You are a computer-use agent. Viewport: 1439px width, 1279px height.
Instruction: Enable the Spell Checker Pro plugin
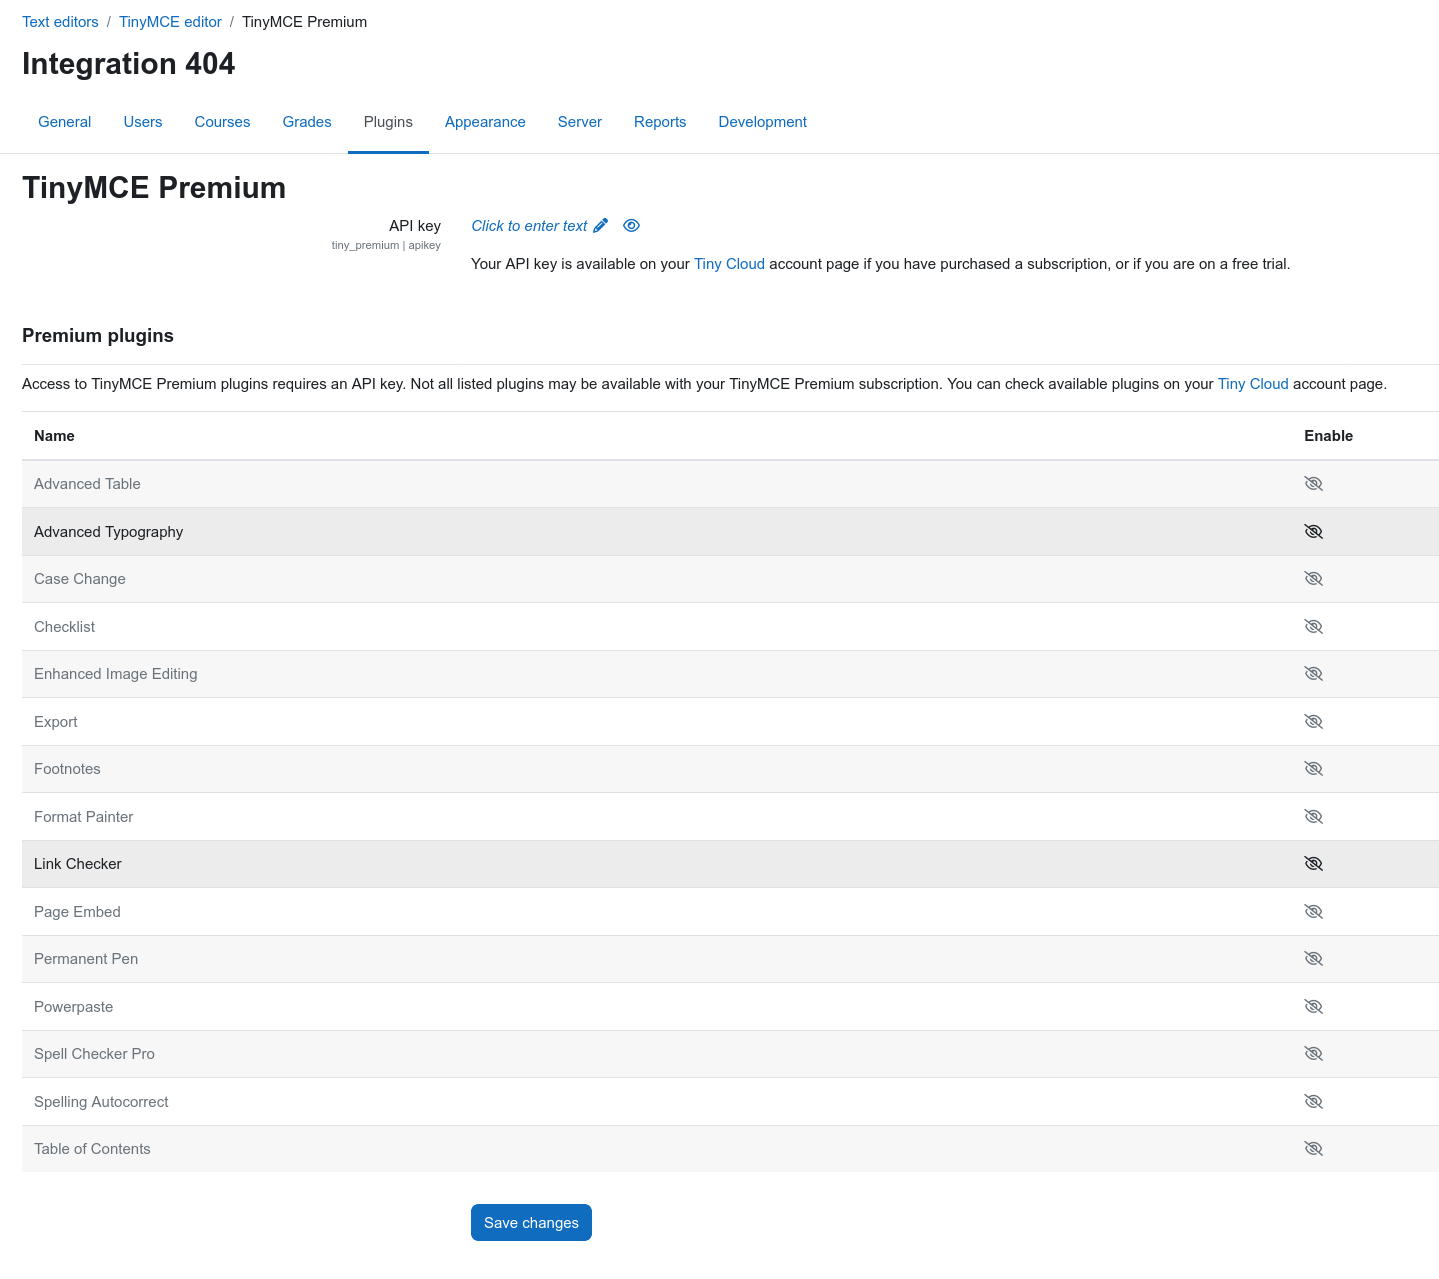click(1314, 1054)
